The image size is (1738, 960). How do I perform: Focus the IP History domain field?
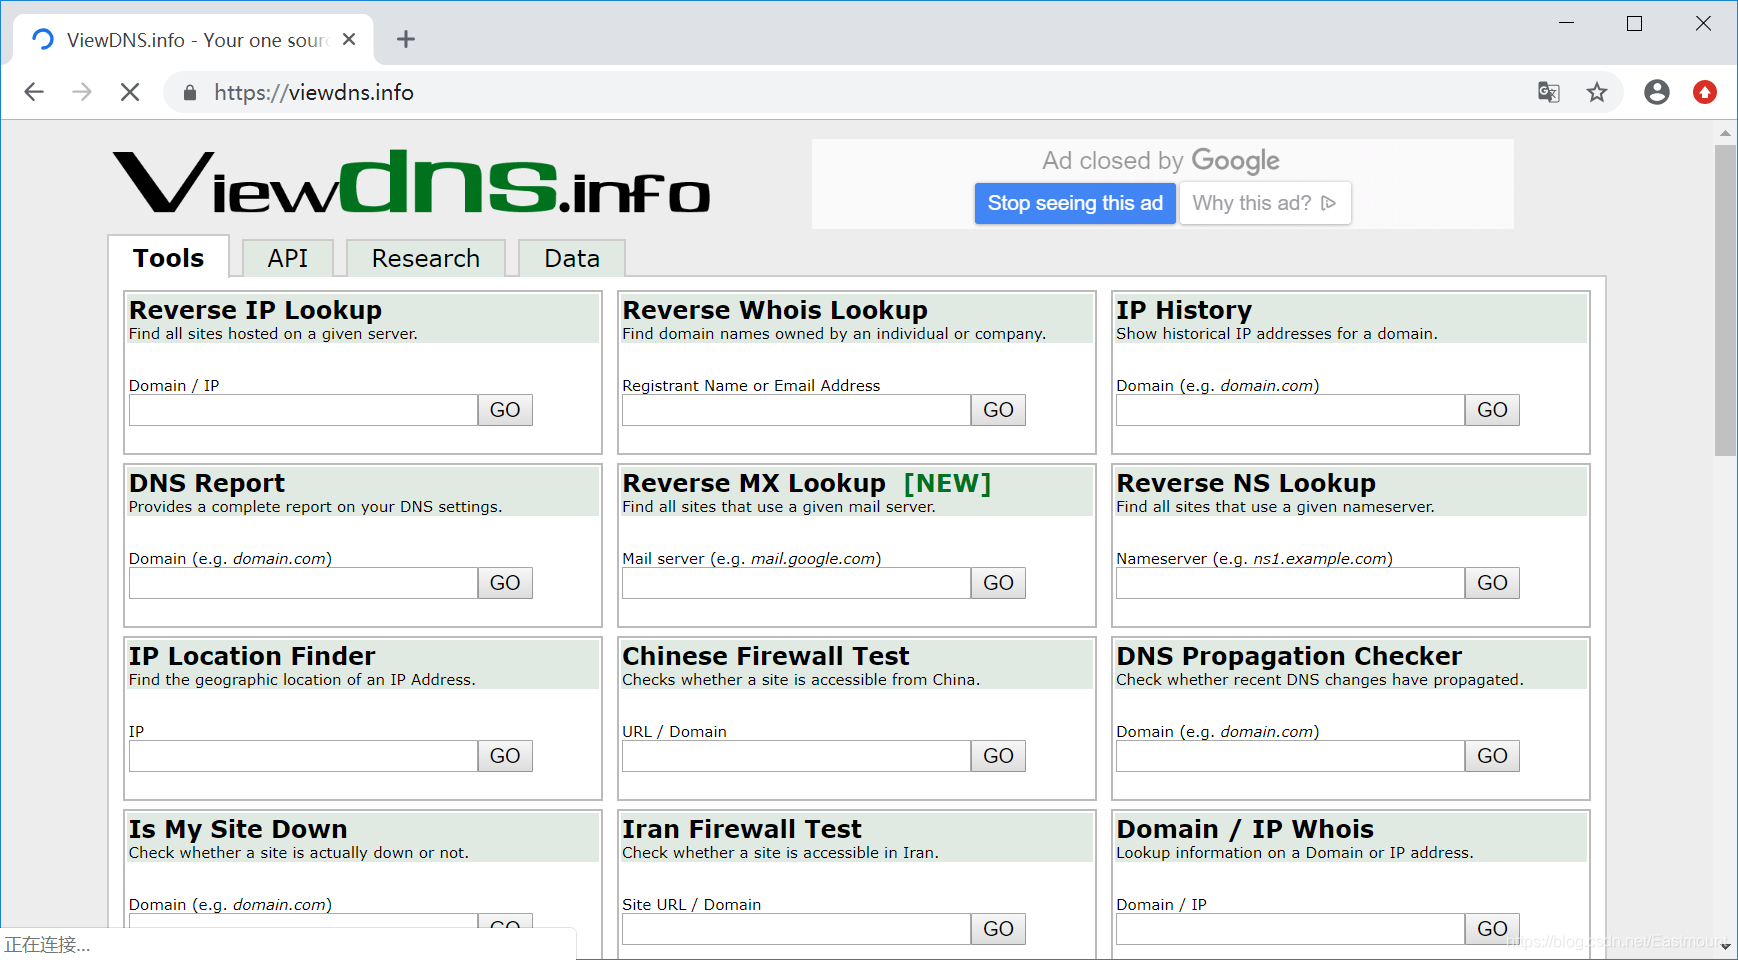point(1290,410)
